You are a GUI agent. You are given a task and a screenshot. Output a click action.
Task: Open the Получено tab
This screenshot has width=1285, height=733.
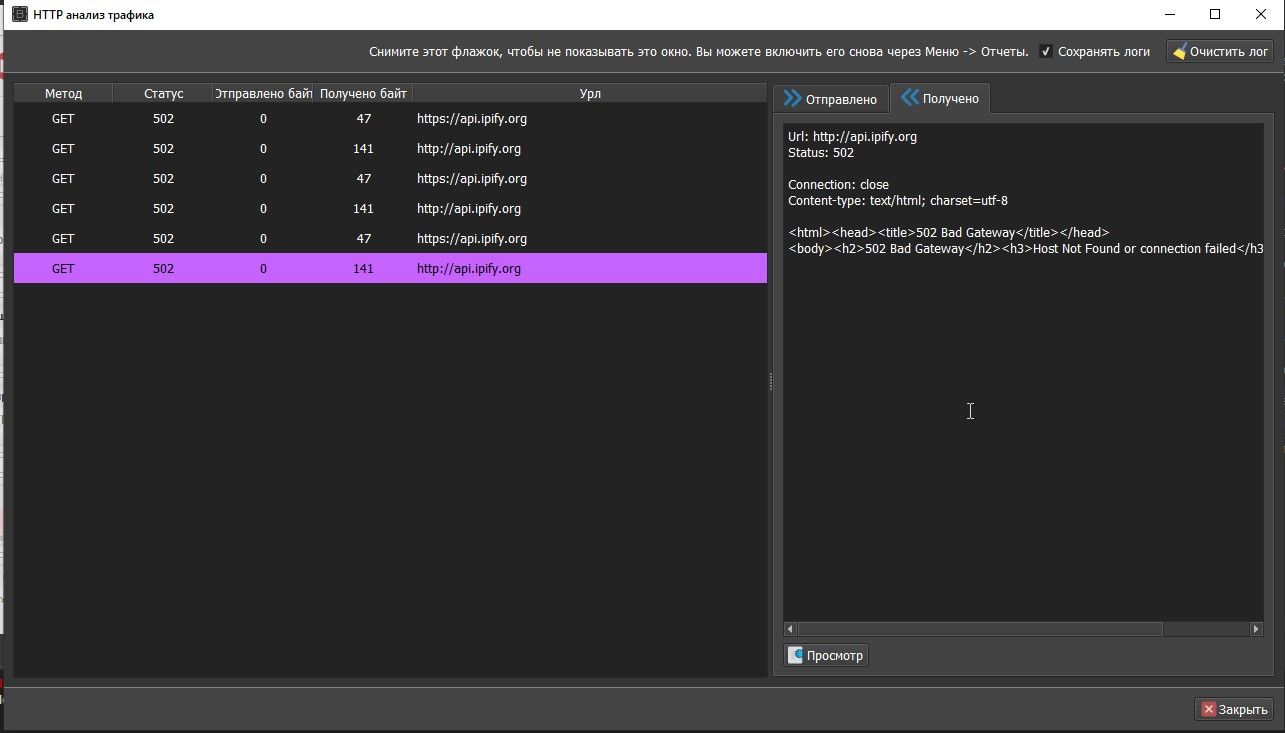939,98
